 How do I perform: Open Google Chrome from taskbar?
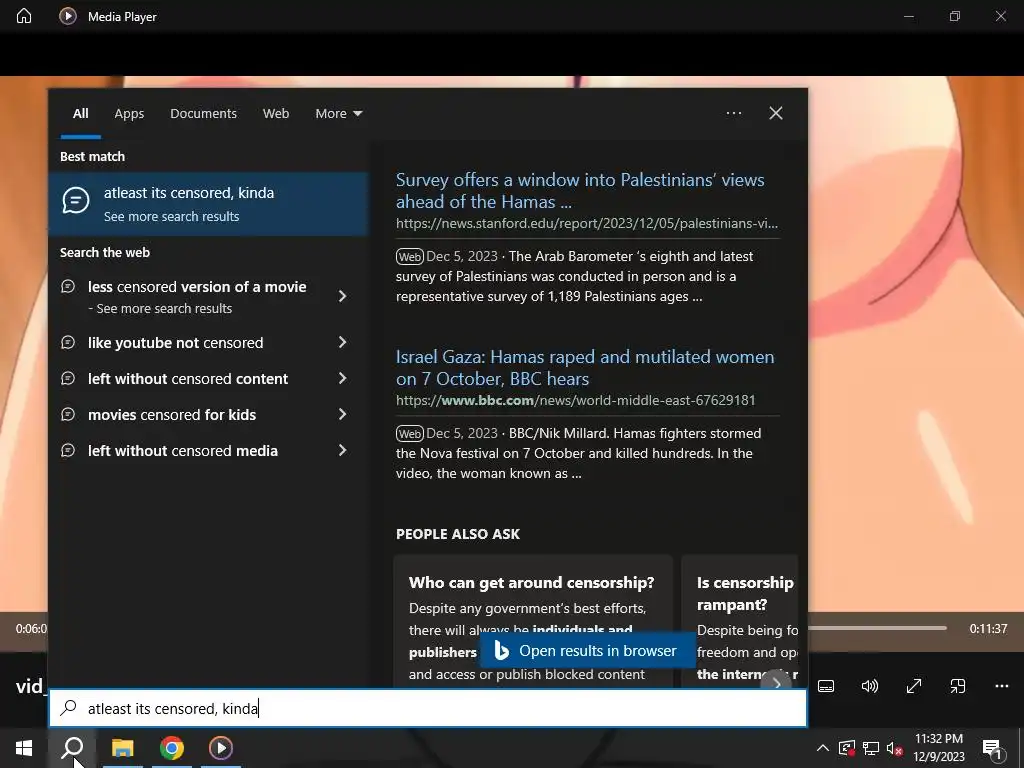click(x=172, y=748)
